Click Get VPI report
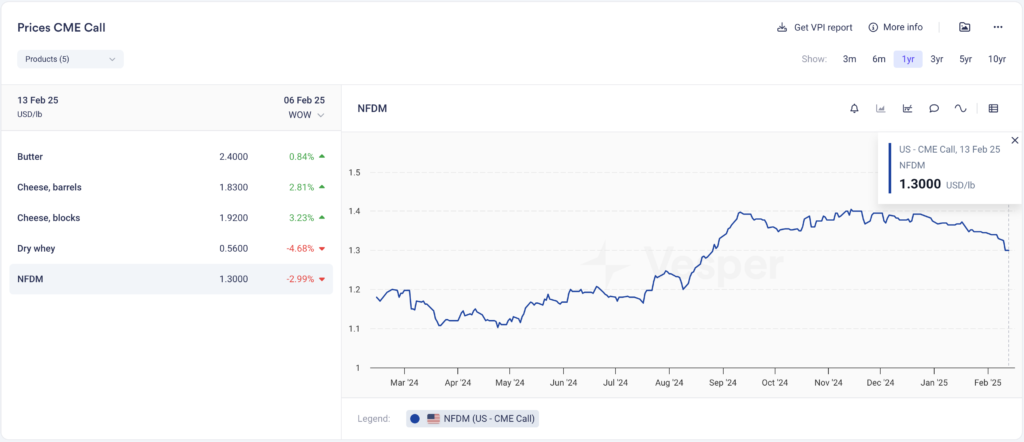 pyautogui.click(x=814, y=27)
